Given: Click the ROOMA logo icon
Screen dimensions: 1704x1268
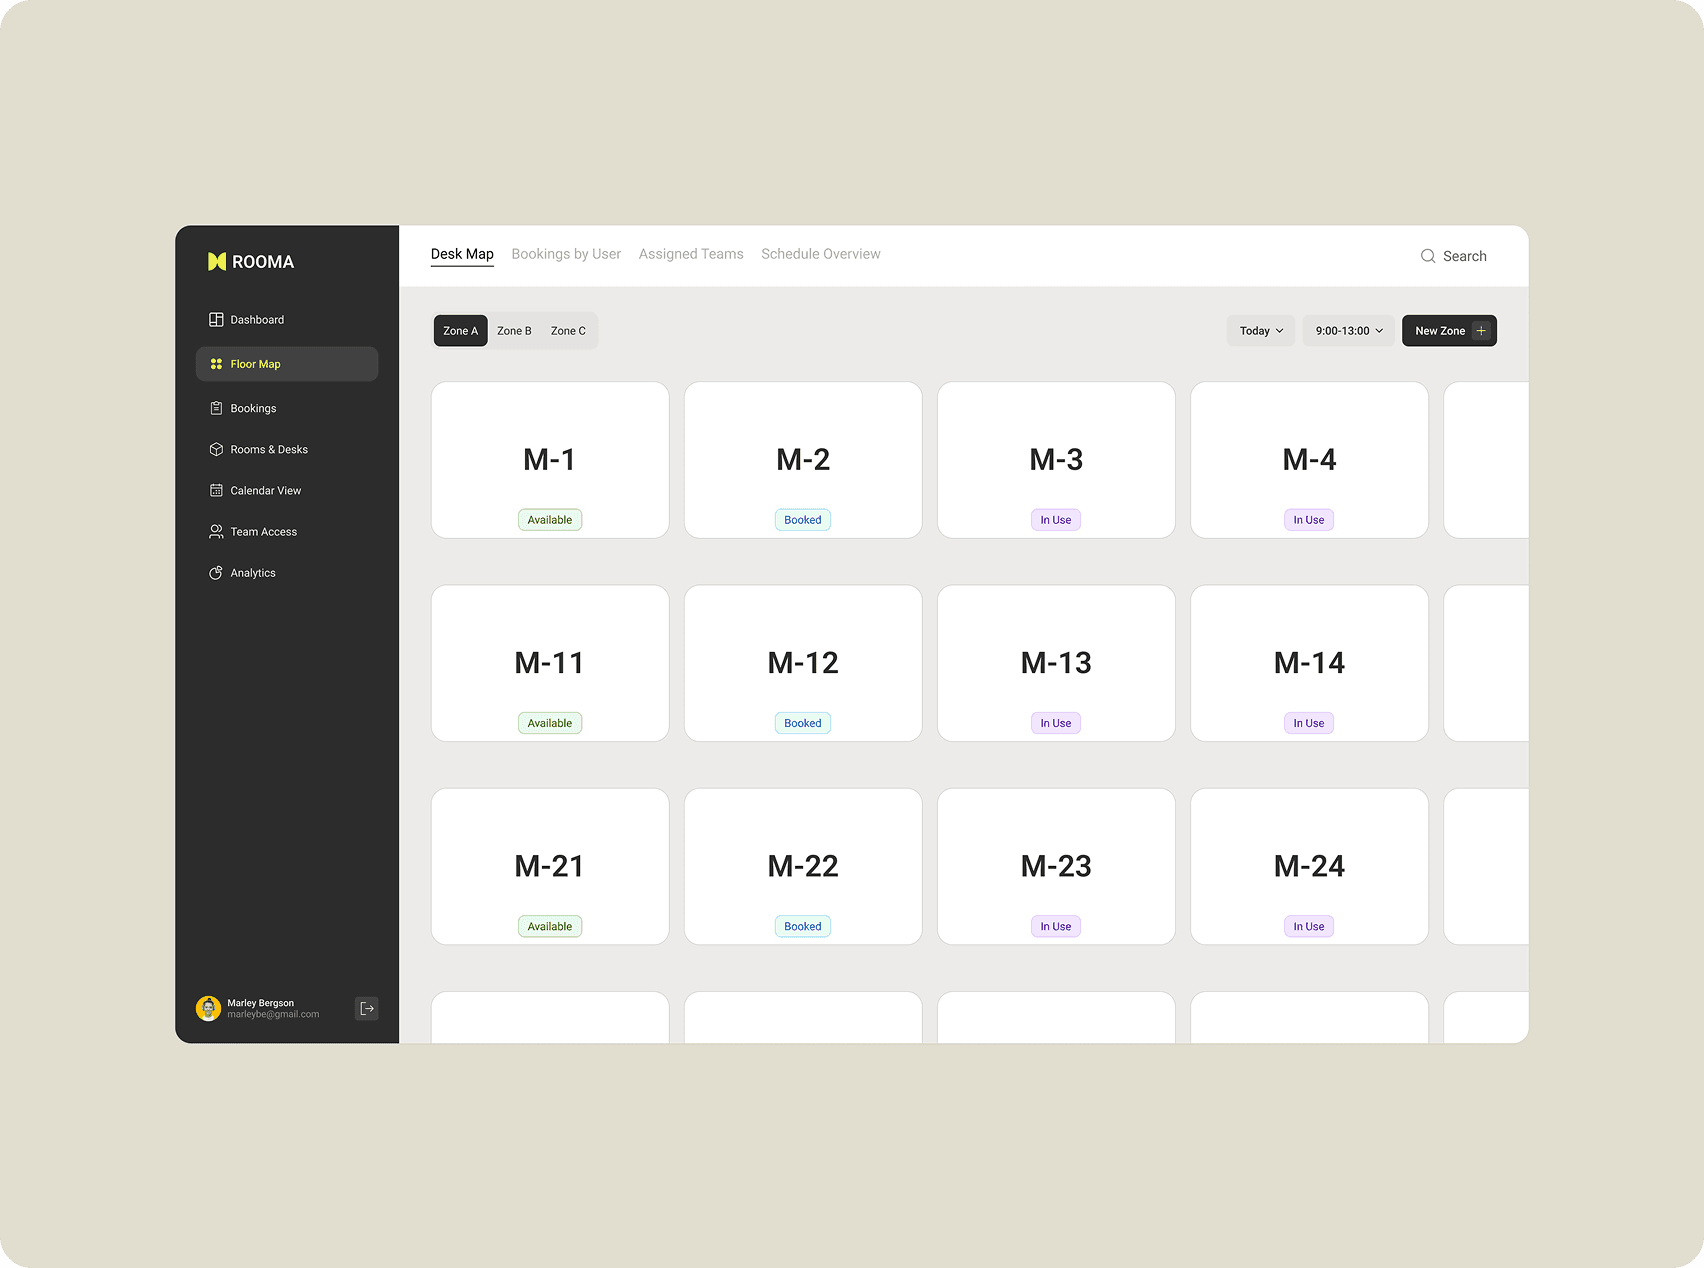Looking at the screenshot, I should pos(217,262).
